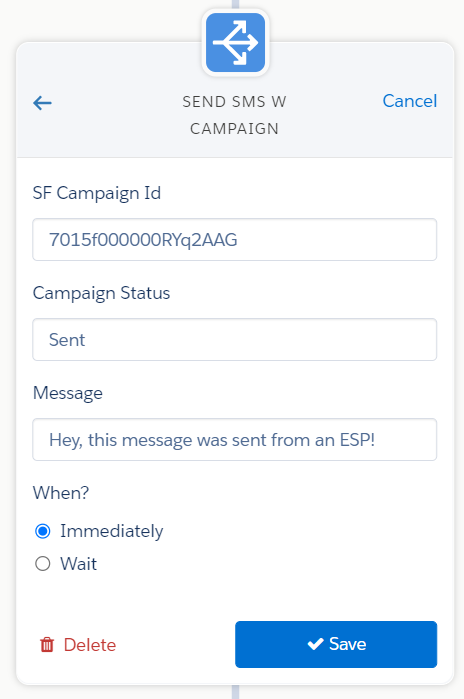This screenshot has height=699, width=464.
Task: Edit the Message text field
Action: pos(234,439)
